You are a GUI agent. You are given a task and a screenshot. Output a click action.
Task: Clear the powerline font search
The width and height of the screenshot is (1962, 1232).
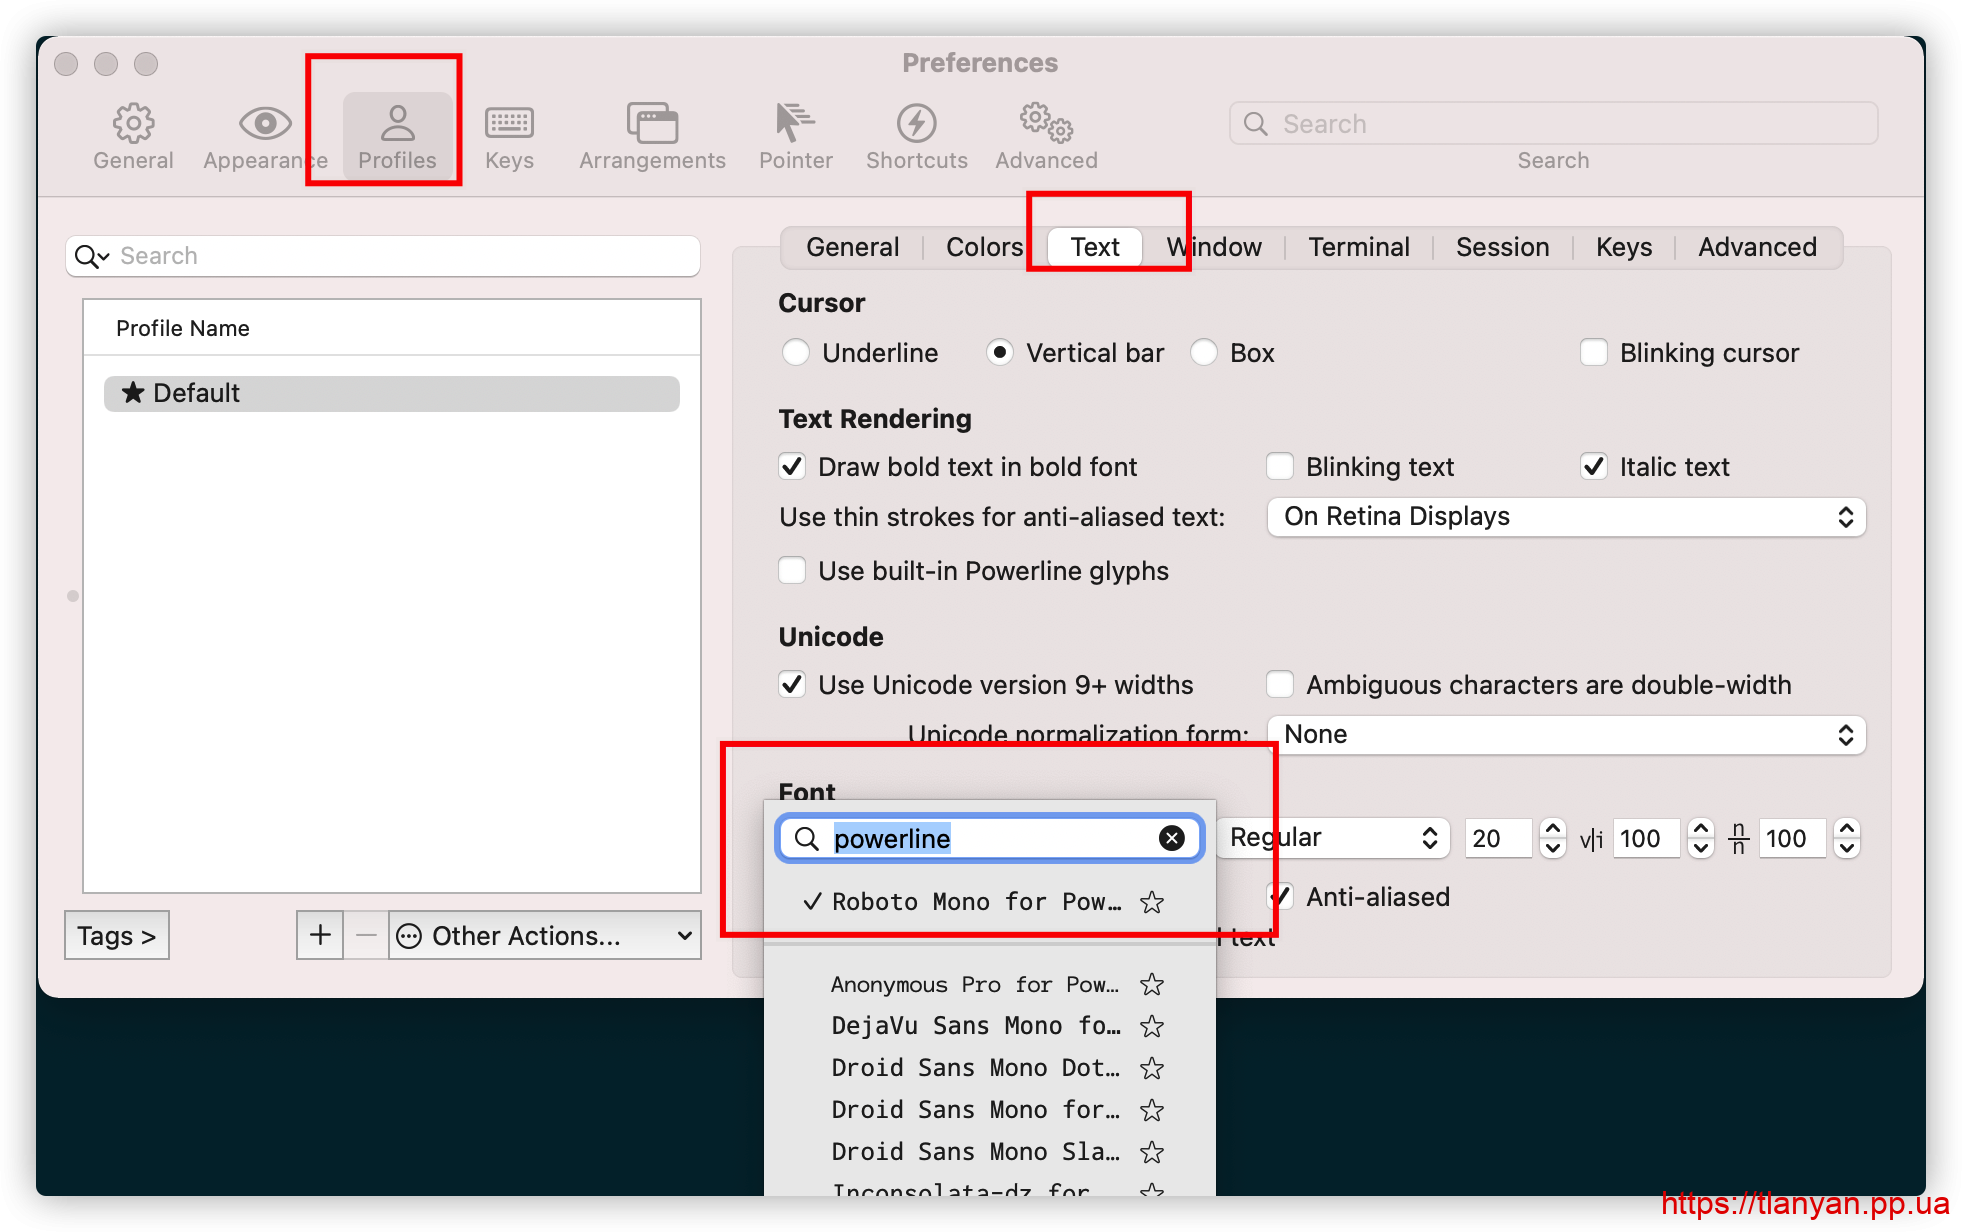[1171, 838]
